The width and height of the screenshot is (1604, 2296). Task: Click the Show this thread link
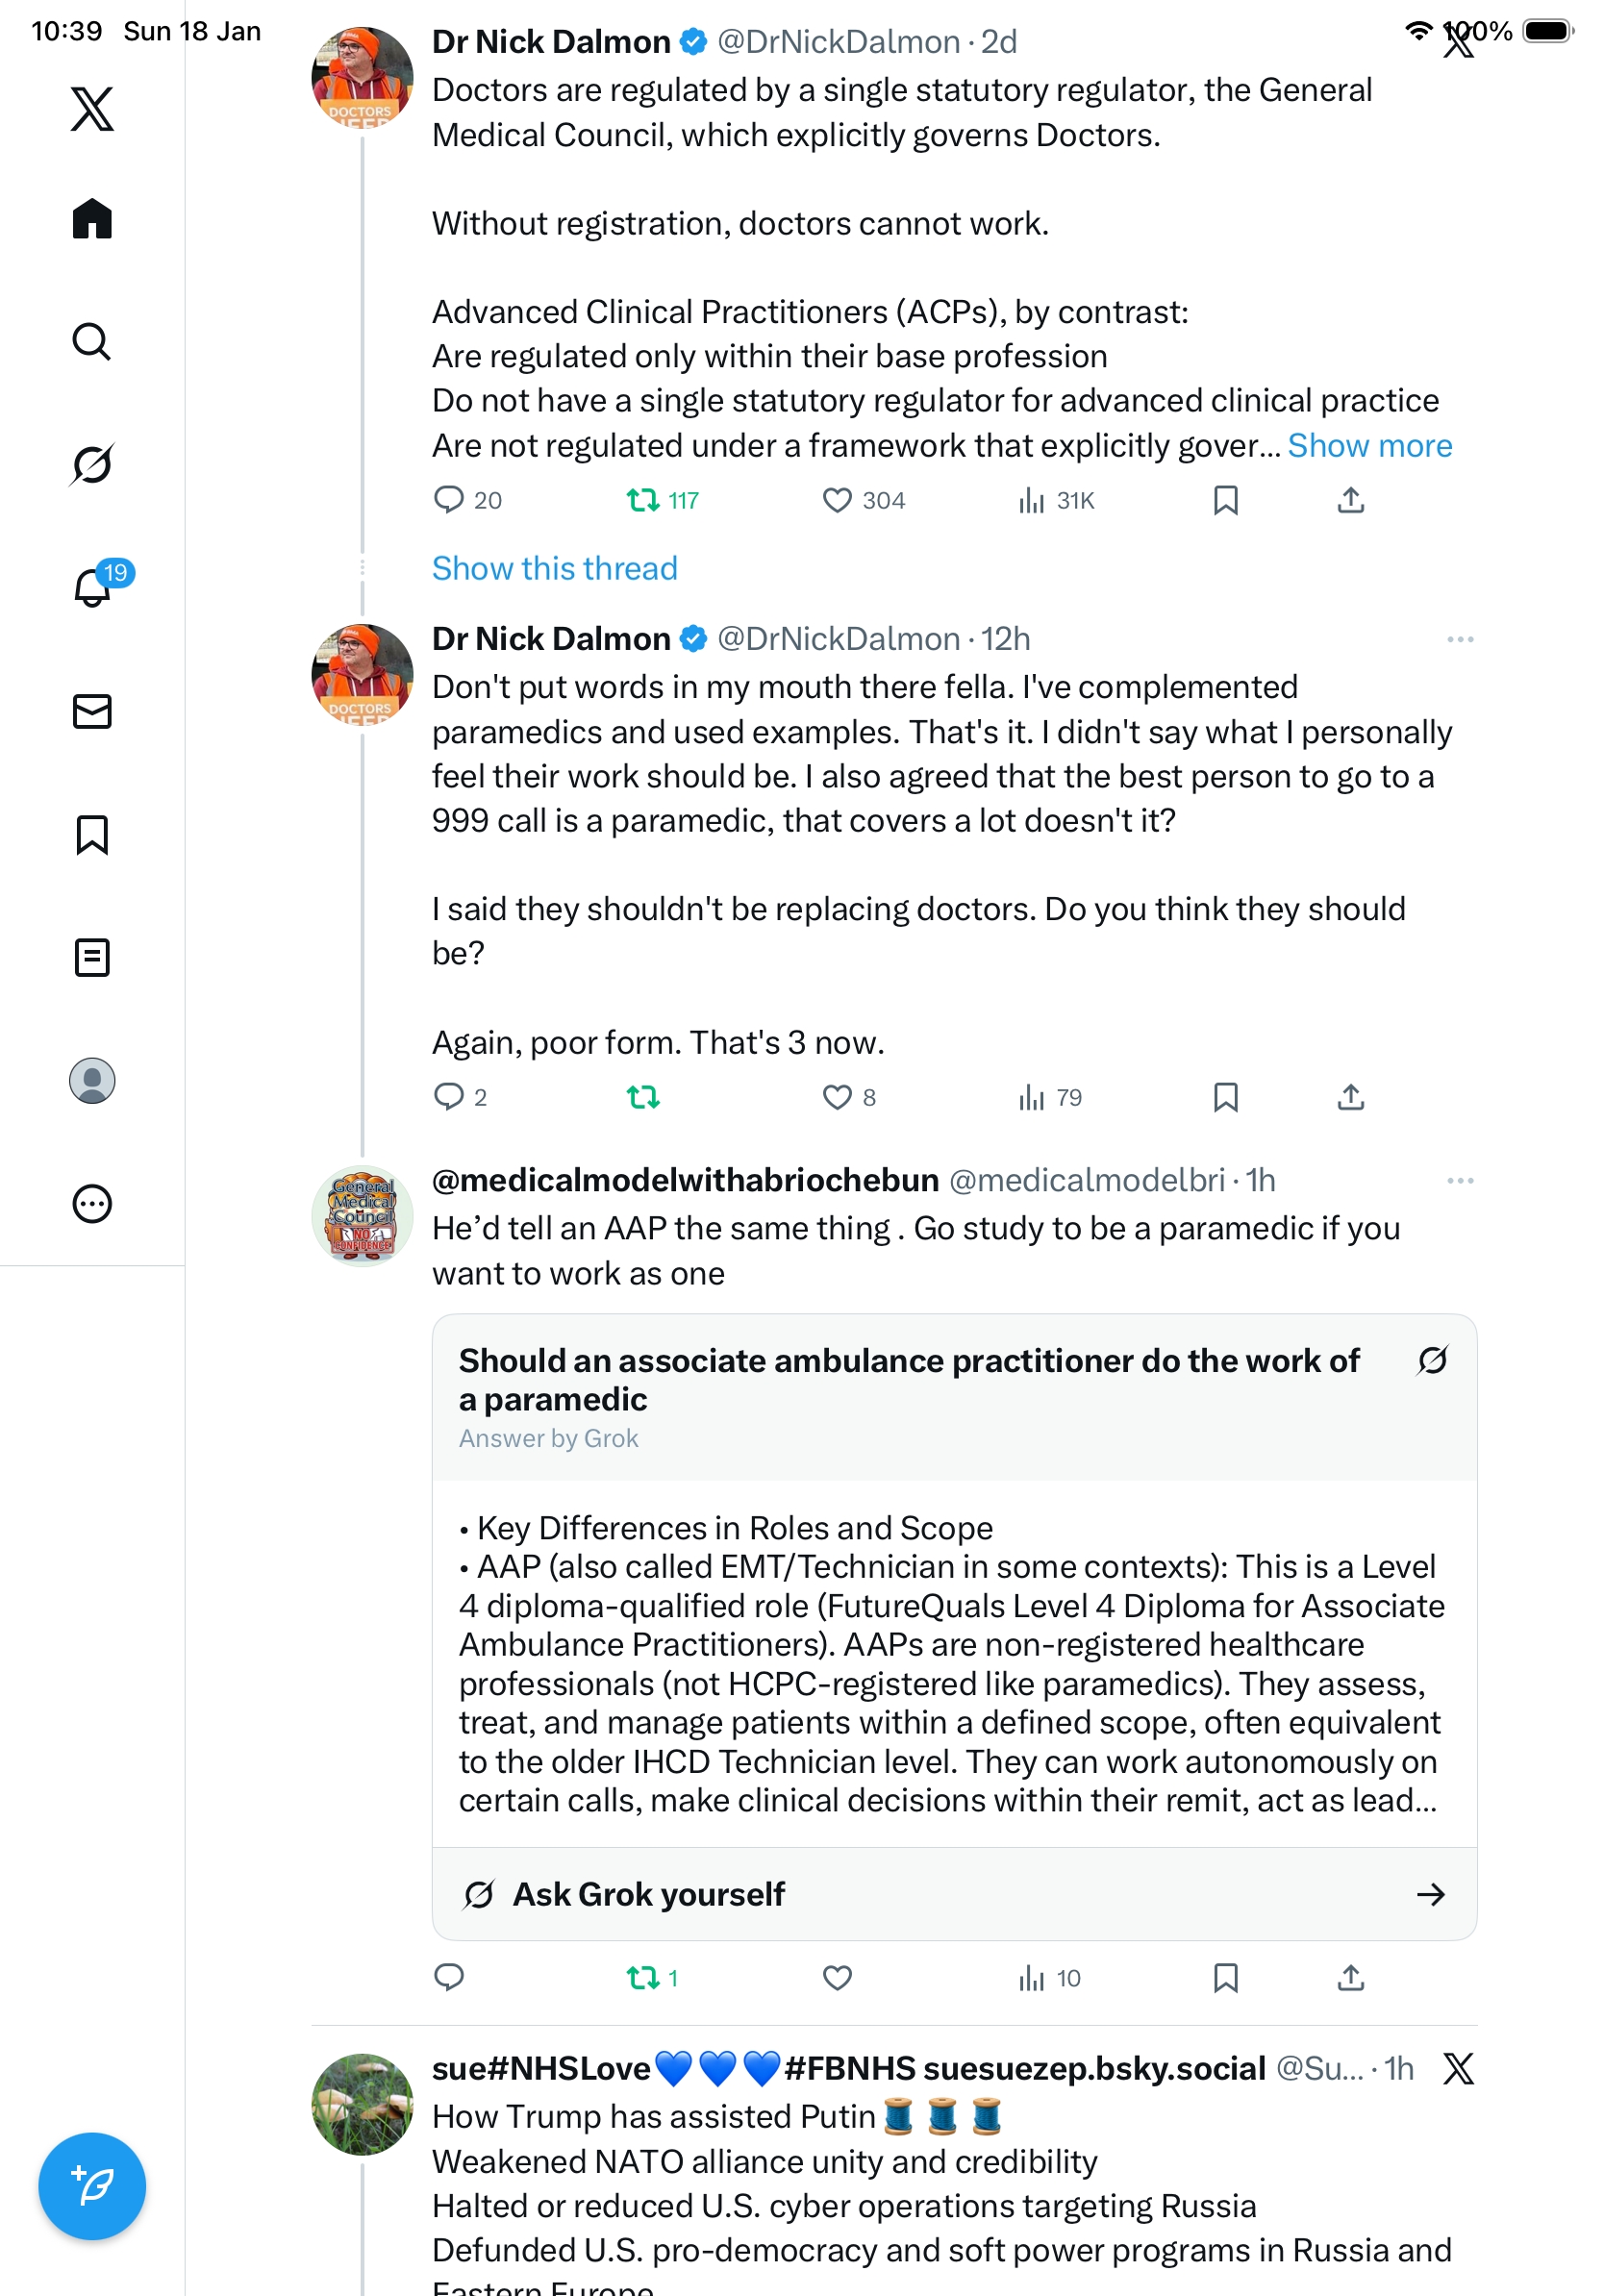[554, 568]
